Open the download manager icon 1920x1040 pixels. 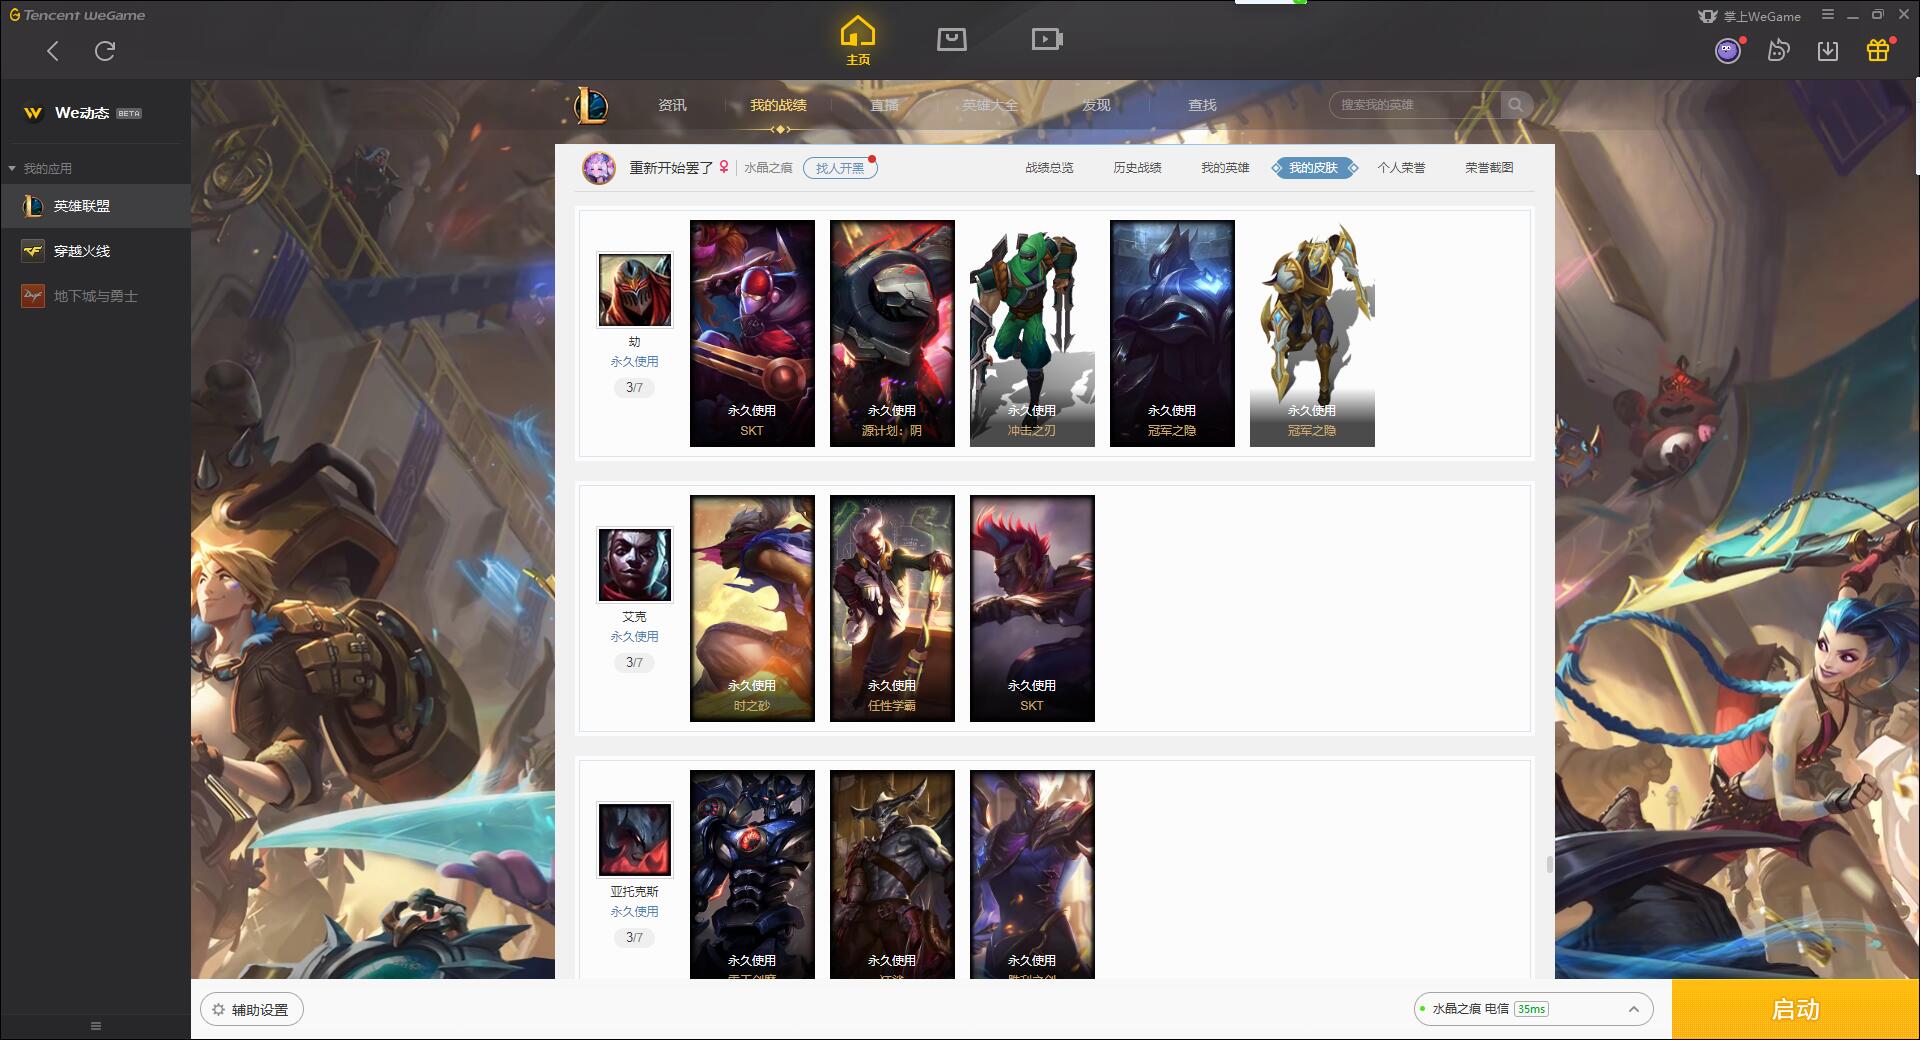(x=1828, y=50)
